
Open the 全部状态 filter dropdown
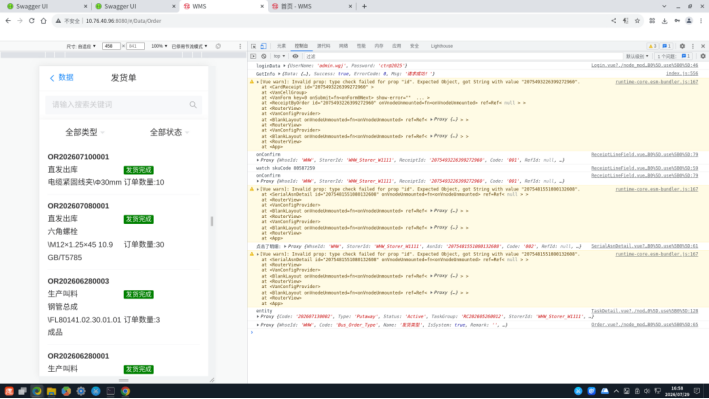point(169,132)
